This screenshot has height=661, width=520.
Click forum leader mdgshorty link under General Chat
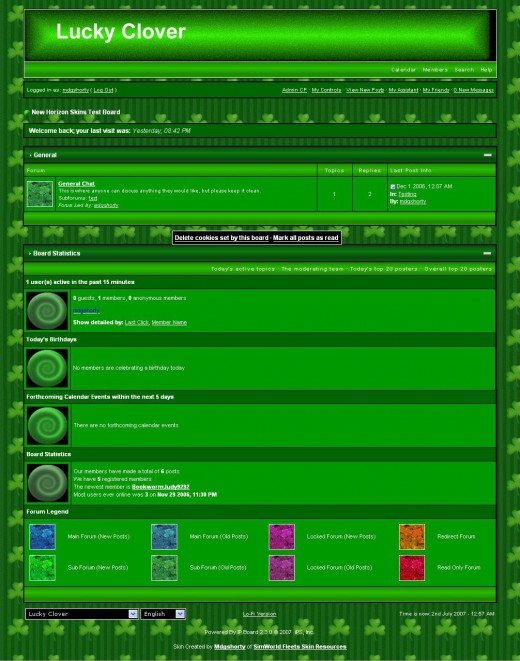[x=106, y=205]
